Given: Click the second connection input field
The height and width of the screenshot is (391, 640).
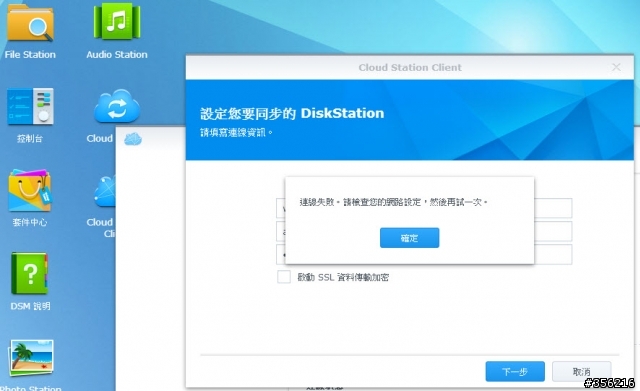Looking at the screenshot, I should [x=424, y=231].
